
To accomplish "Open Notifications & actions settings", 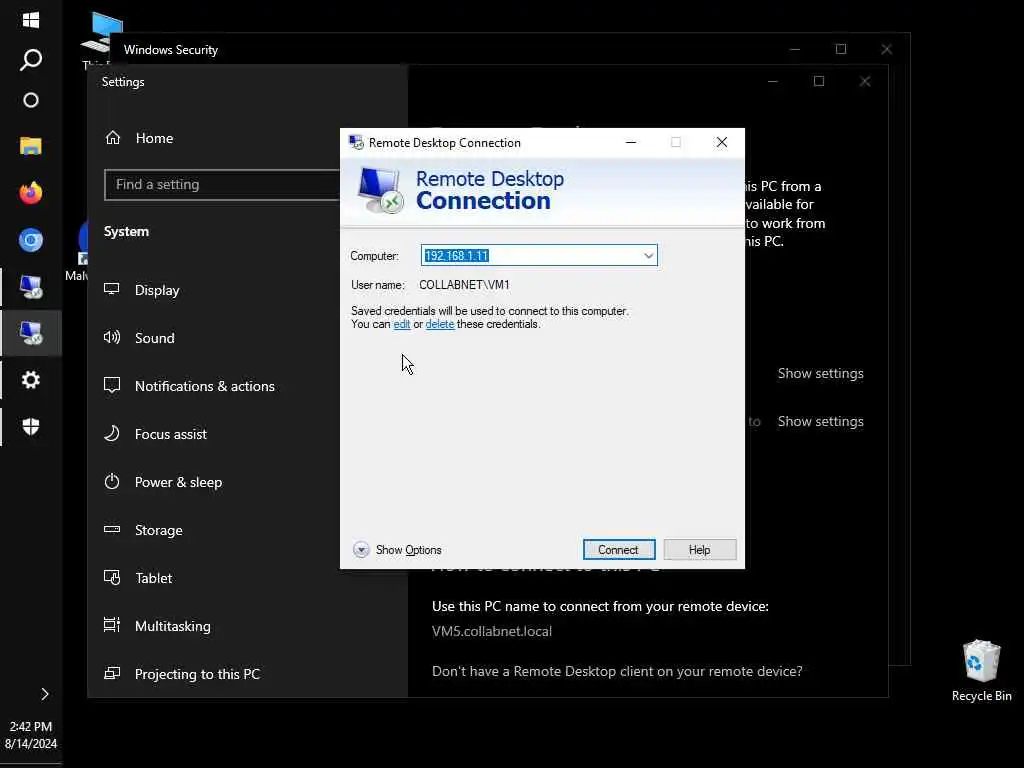I will pos(204,387).
